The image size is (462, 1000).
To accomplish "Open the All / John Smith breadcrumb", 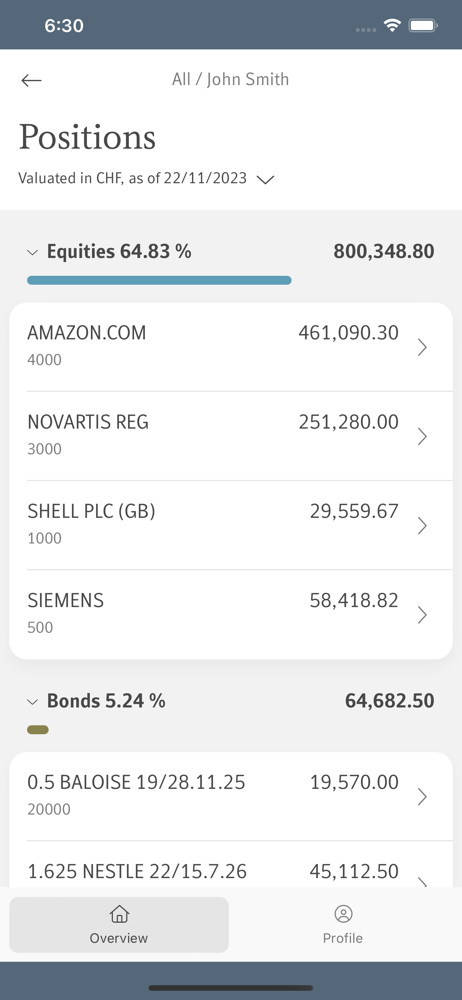I will click(230, 79).
